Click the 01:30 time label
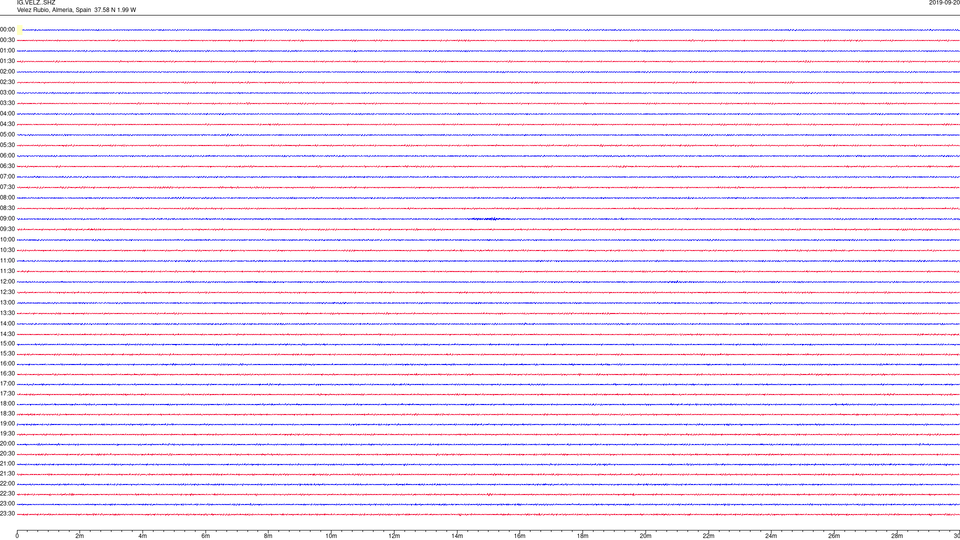Viewport: 960px width, 540px height. pyautogui.click(x=7, y=61)
